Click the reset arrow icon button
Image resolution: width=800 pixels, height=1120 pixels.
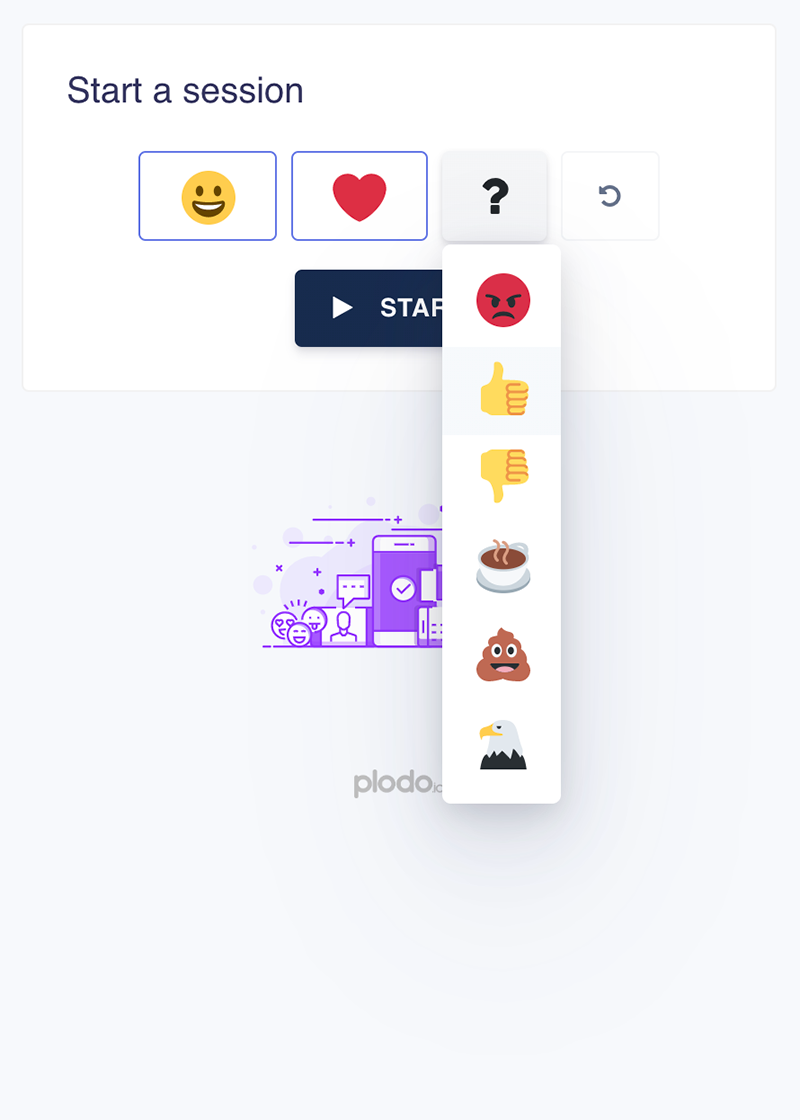[610, 196]
